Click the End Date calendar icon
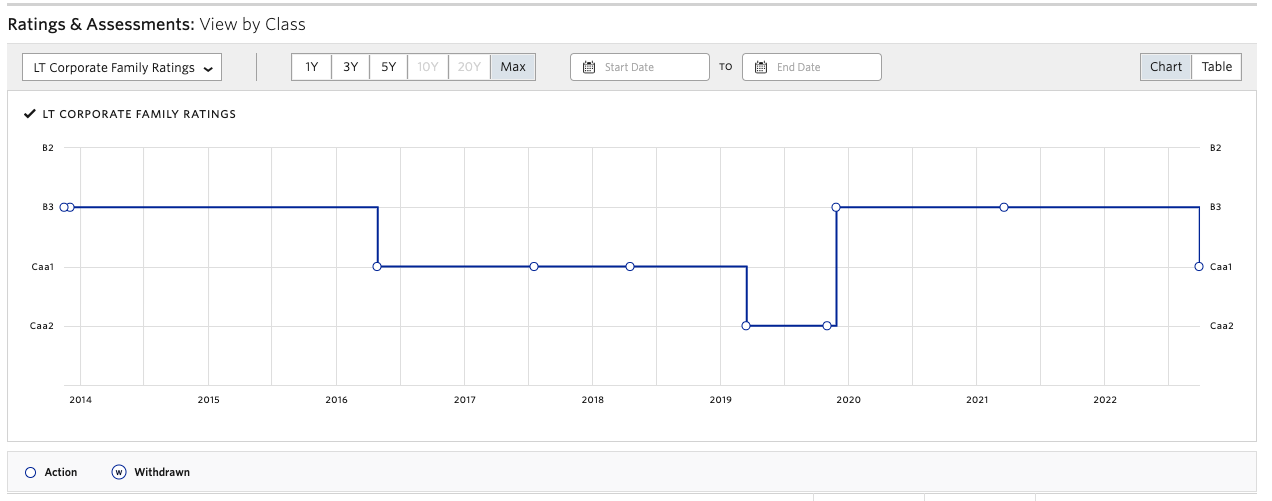This screenshot has height=501, width=1272. [761, 67]
